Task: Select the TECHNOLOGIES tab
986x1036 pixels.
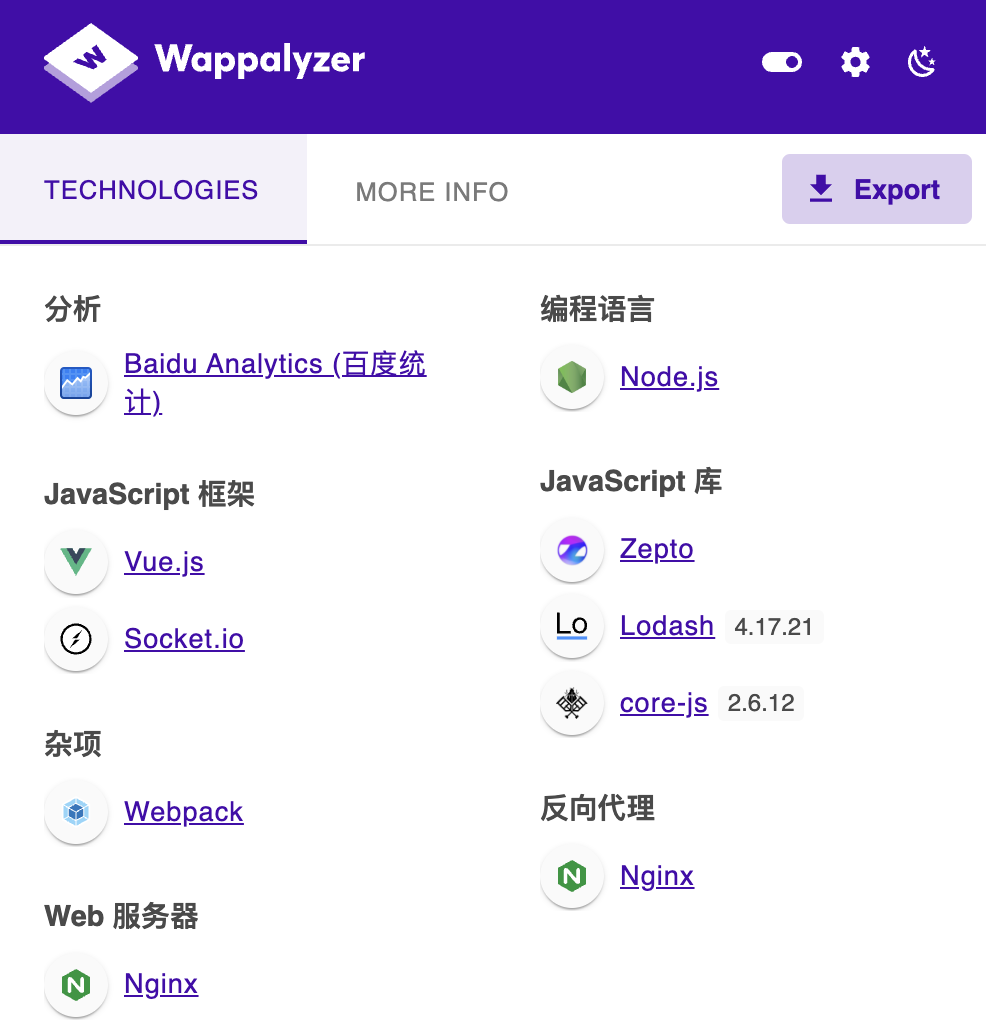Action: [151, 190]
